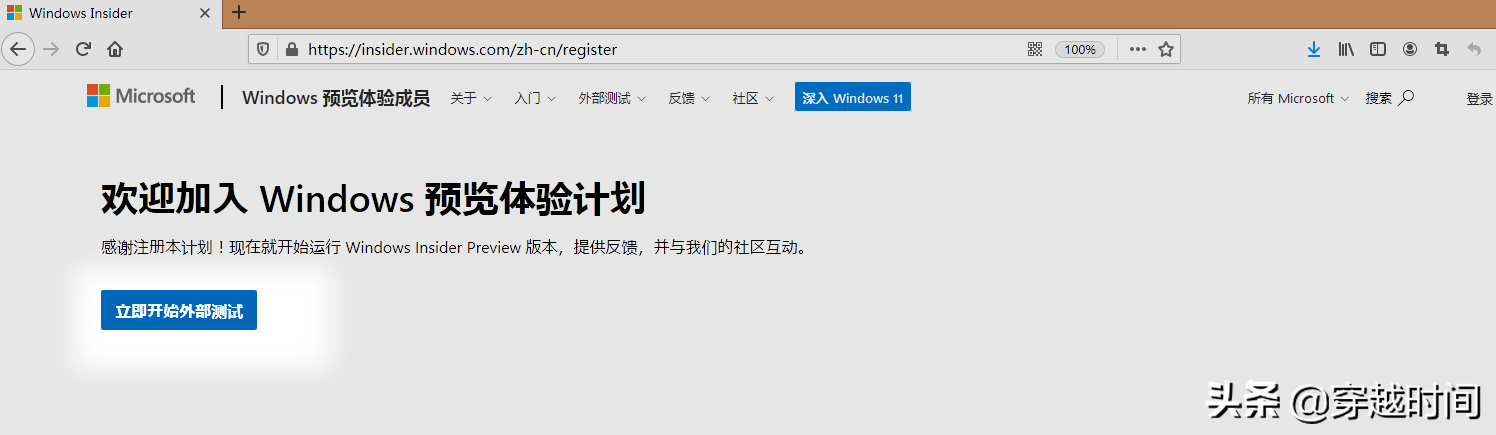
Task: Generate page QR code from address bar
Action: pyautogui.click(x=1035, y=49)
